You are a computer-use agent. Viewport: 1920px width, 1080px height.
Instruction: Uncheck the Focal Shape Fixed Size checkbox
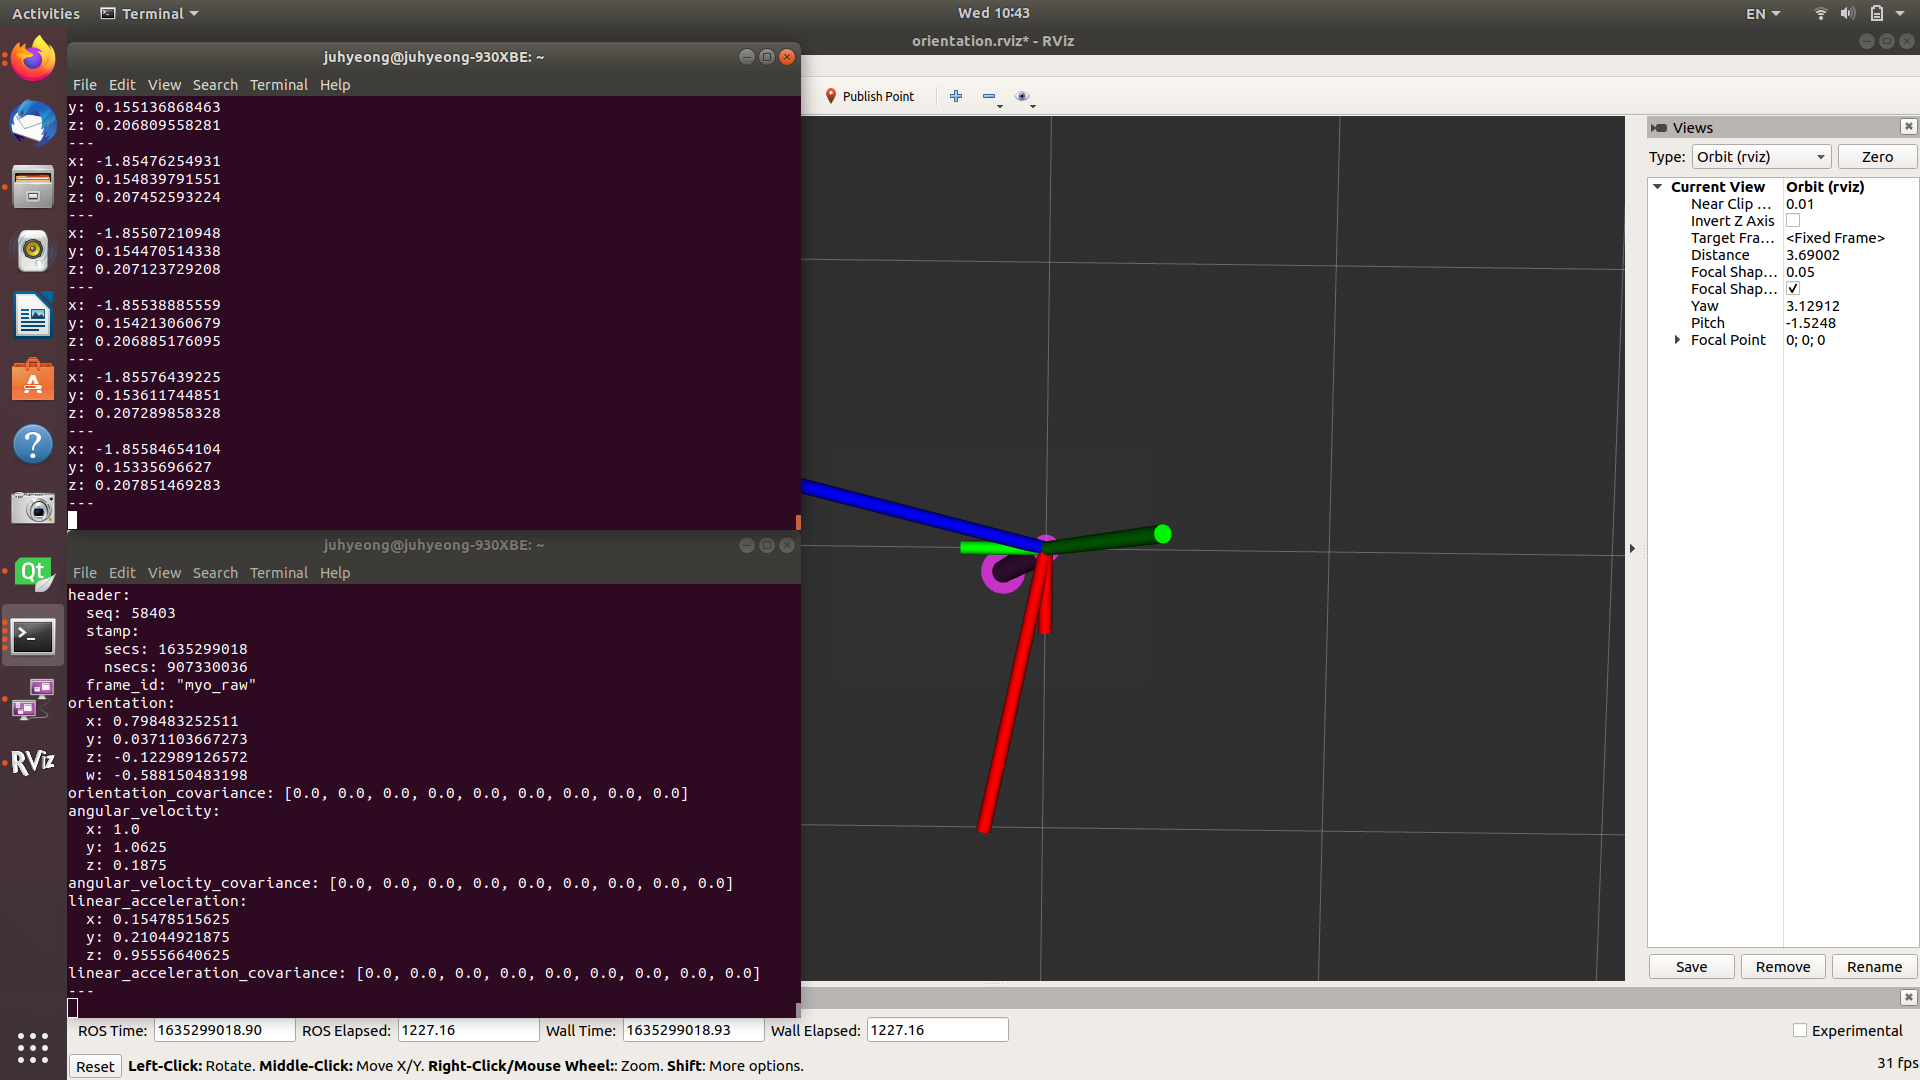click(x=1793, y=289)
